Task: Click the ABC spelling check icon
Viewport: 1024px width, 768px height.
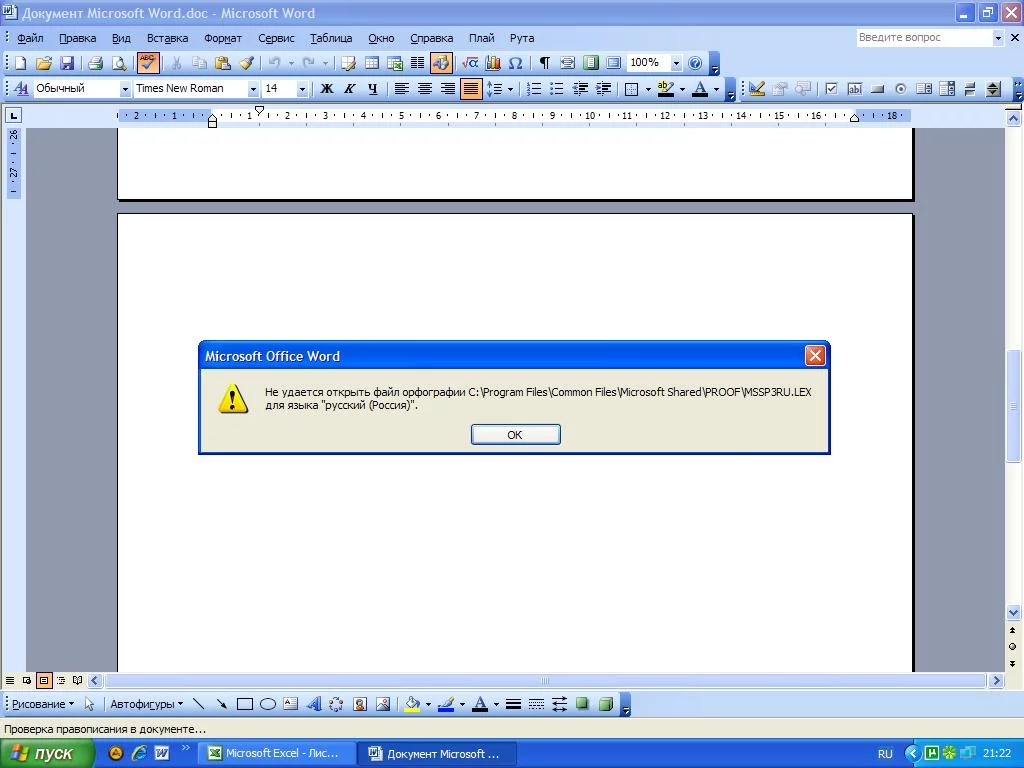Action: click(x=148, y=63)
